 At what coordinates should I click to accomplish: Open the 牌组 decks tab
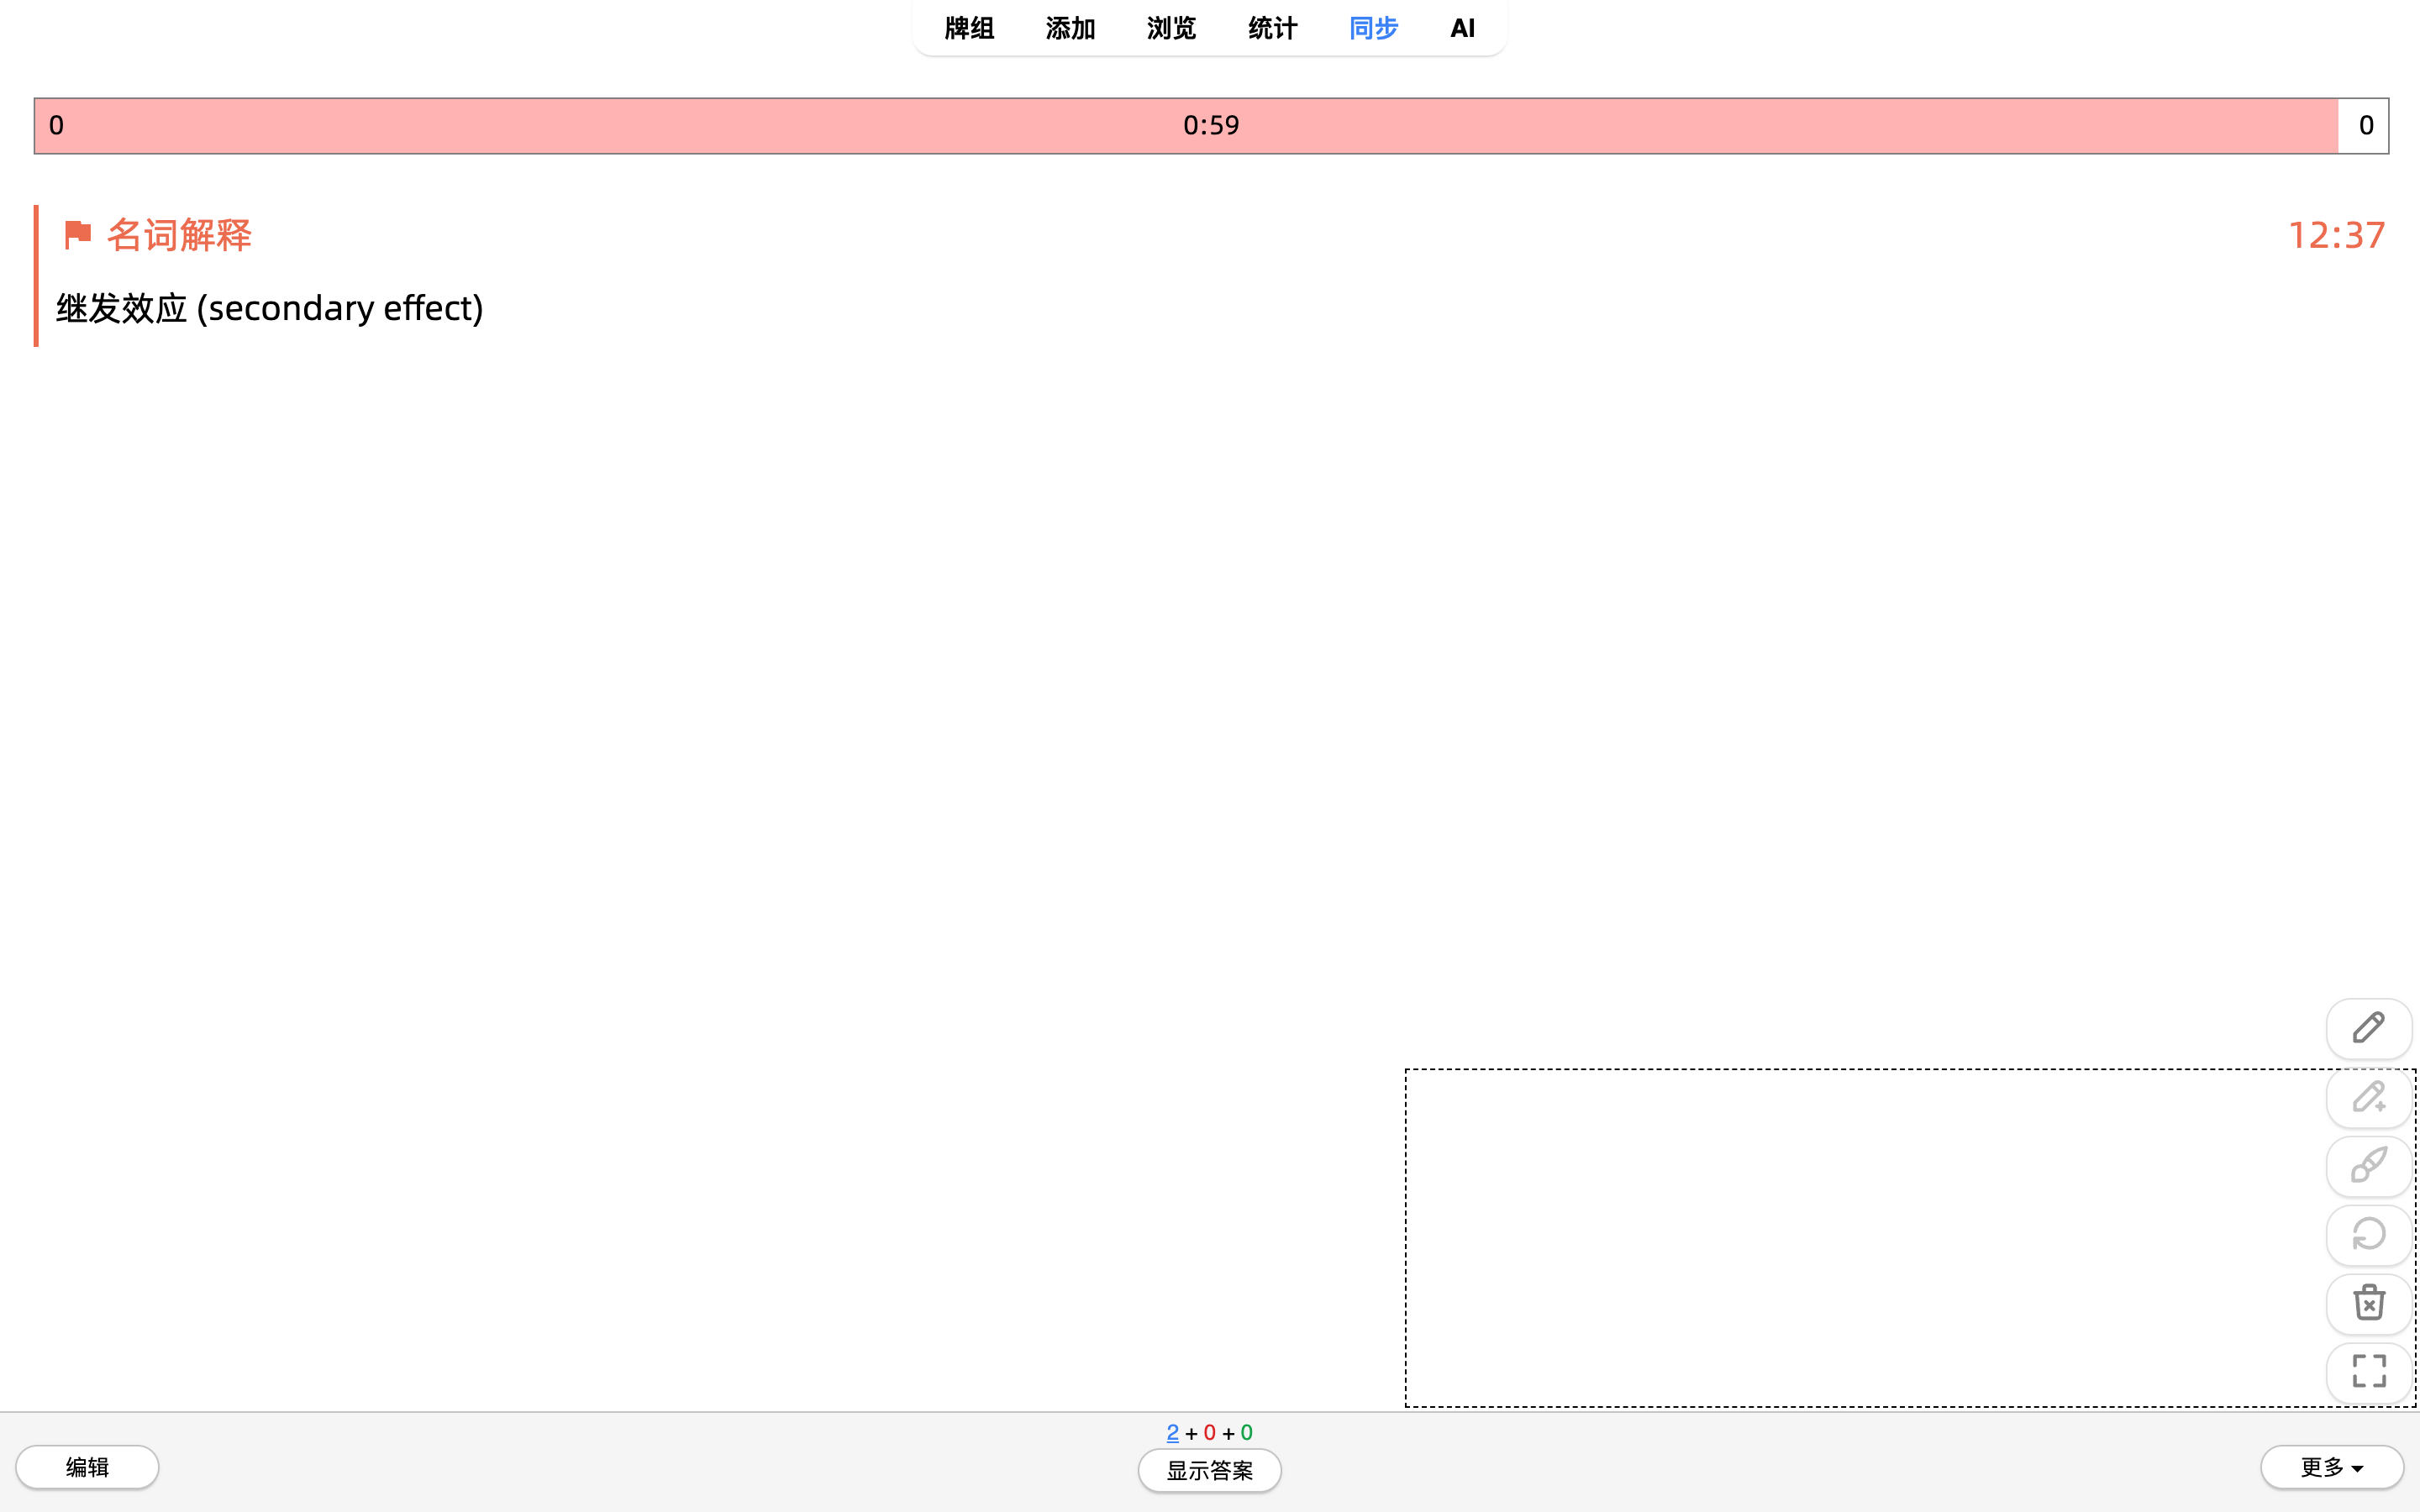tap(969, 28)
